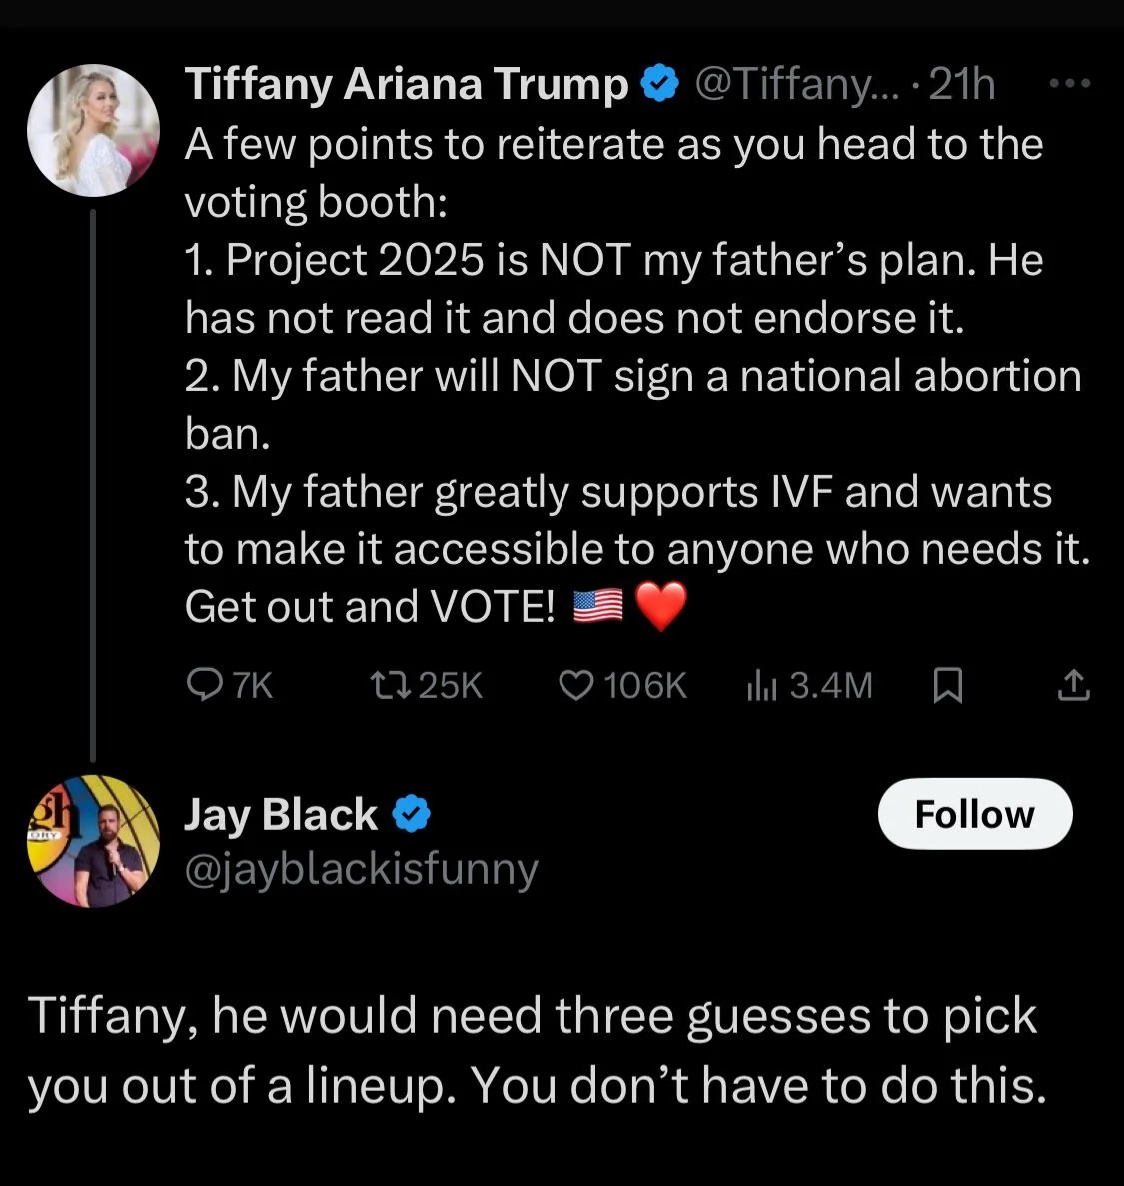Click the blue verified badge beside Tiffany Ariana Trump

[660, 83]
